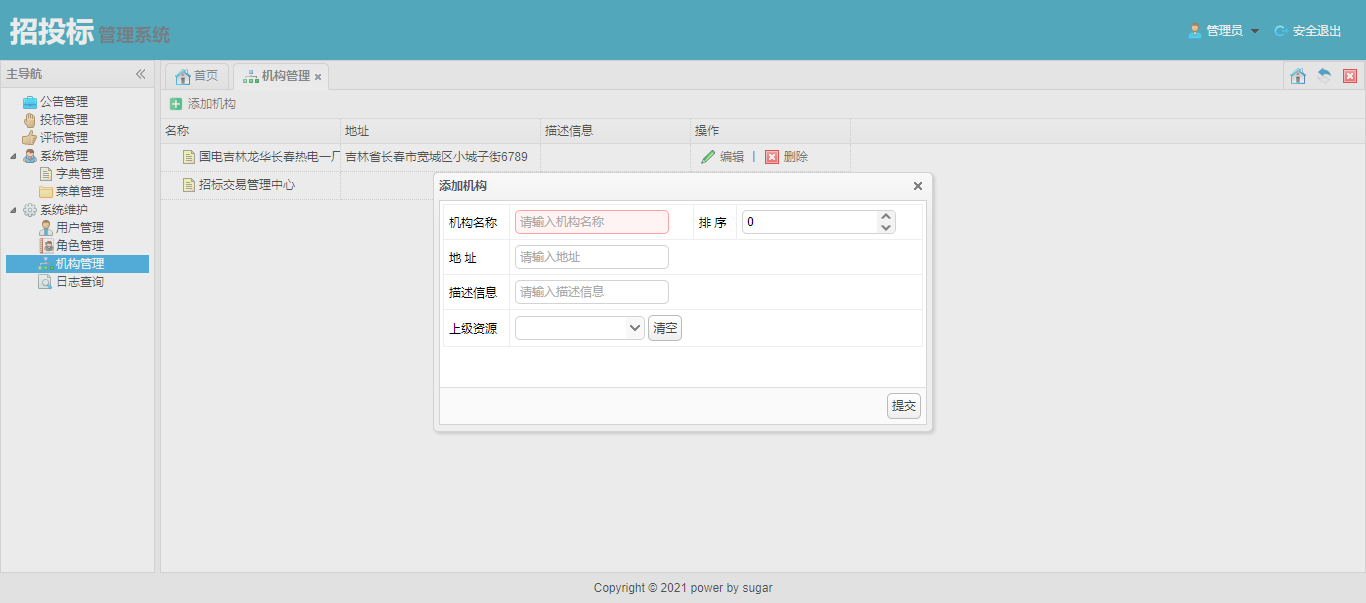Collapse the 系统管理 tree node
Screen dimensions: 1366x603
(x=13, y=156)
